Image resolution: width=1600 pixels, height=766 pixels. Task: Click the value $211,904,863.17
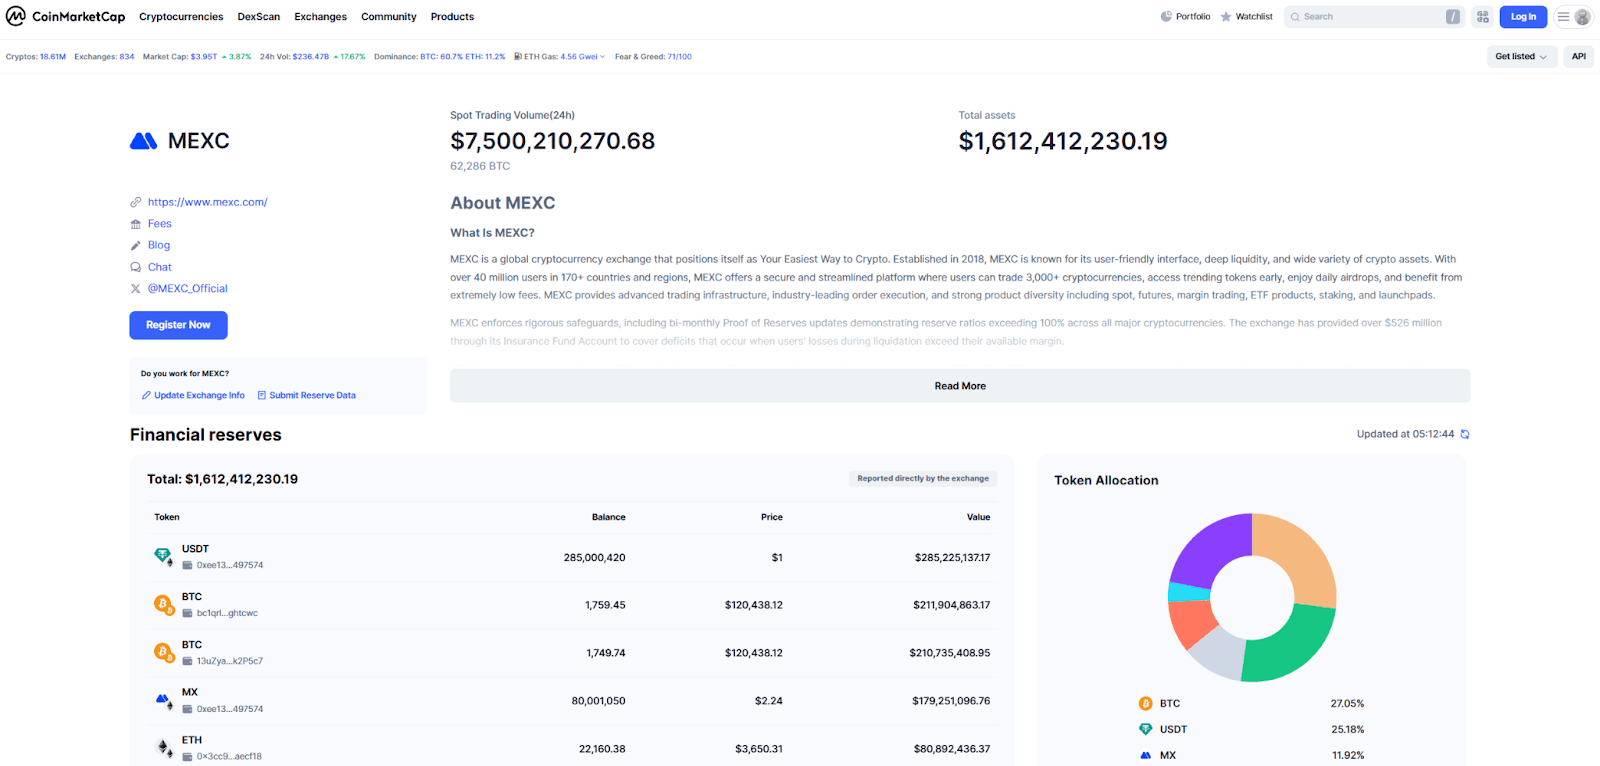pos(951,605)
